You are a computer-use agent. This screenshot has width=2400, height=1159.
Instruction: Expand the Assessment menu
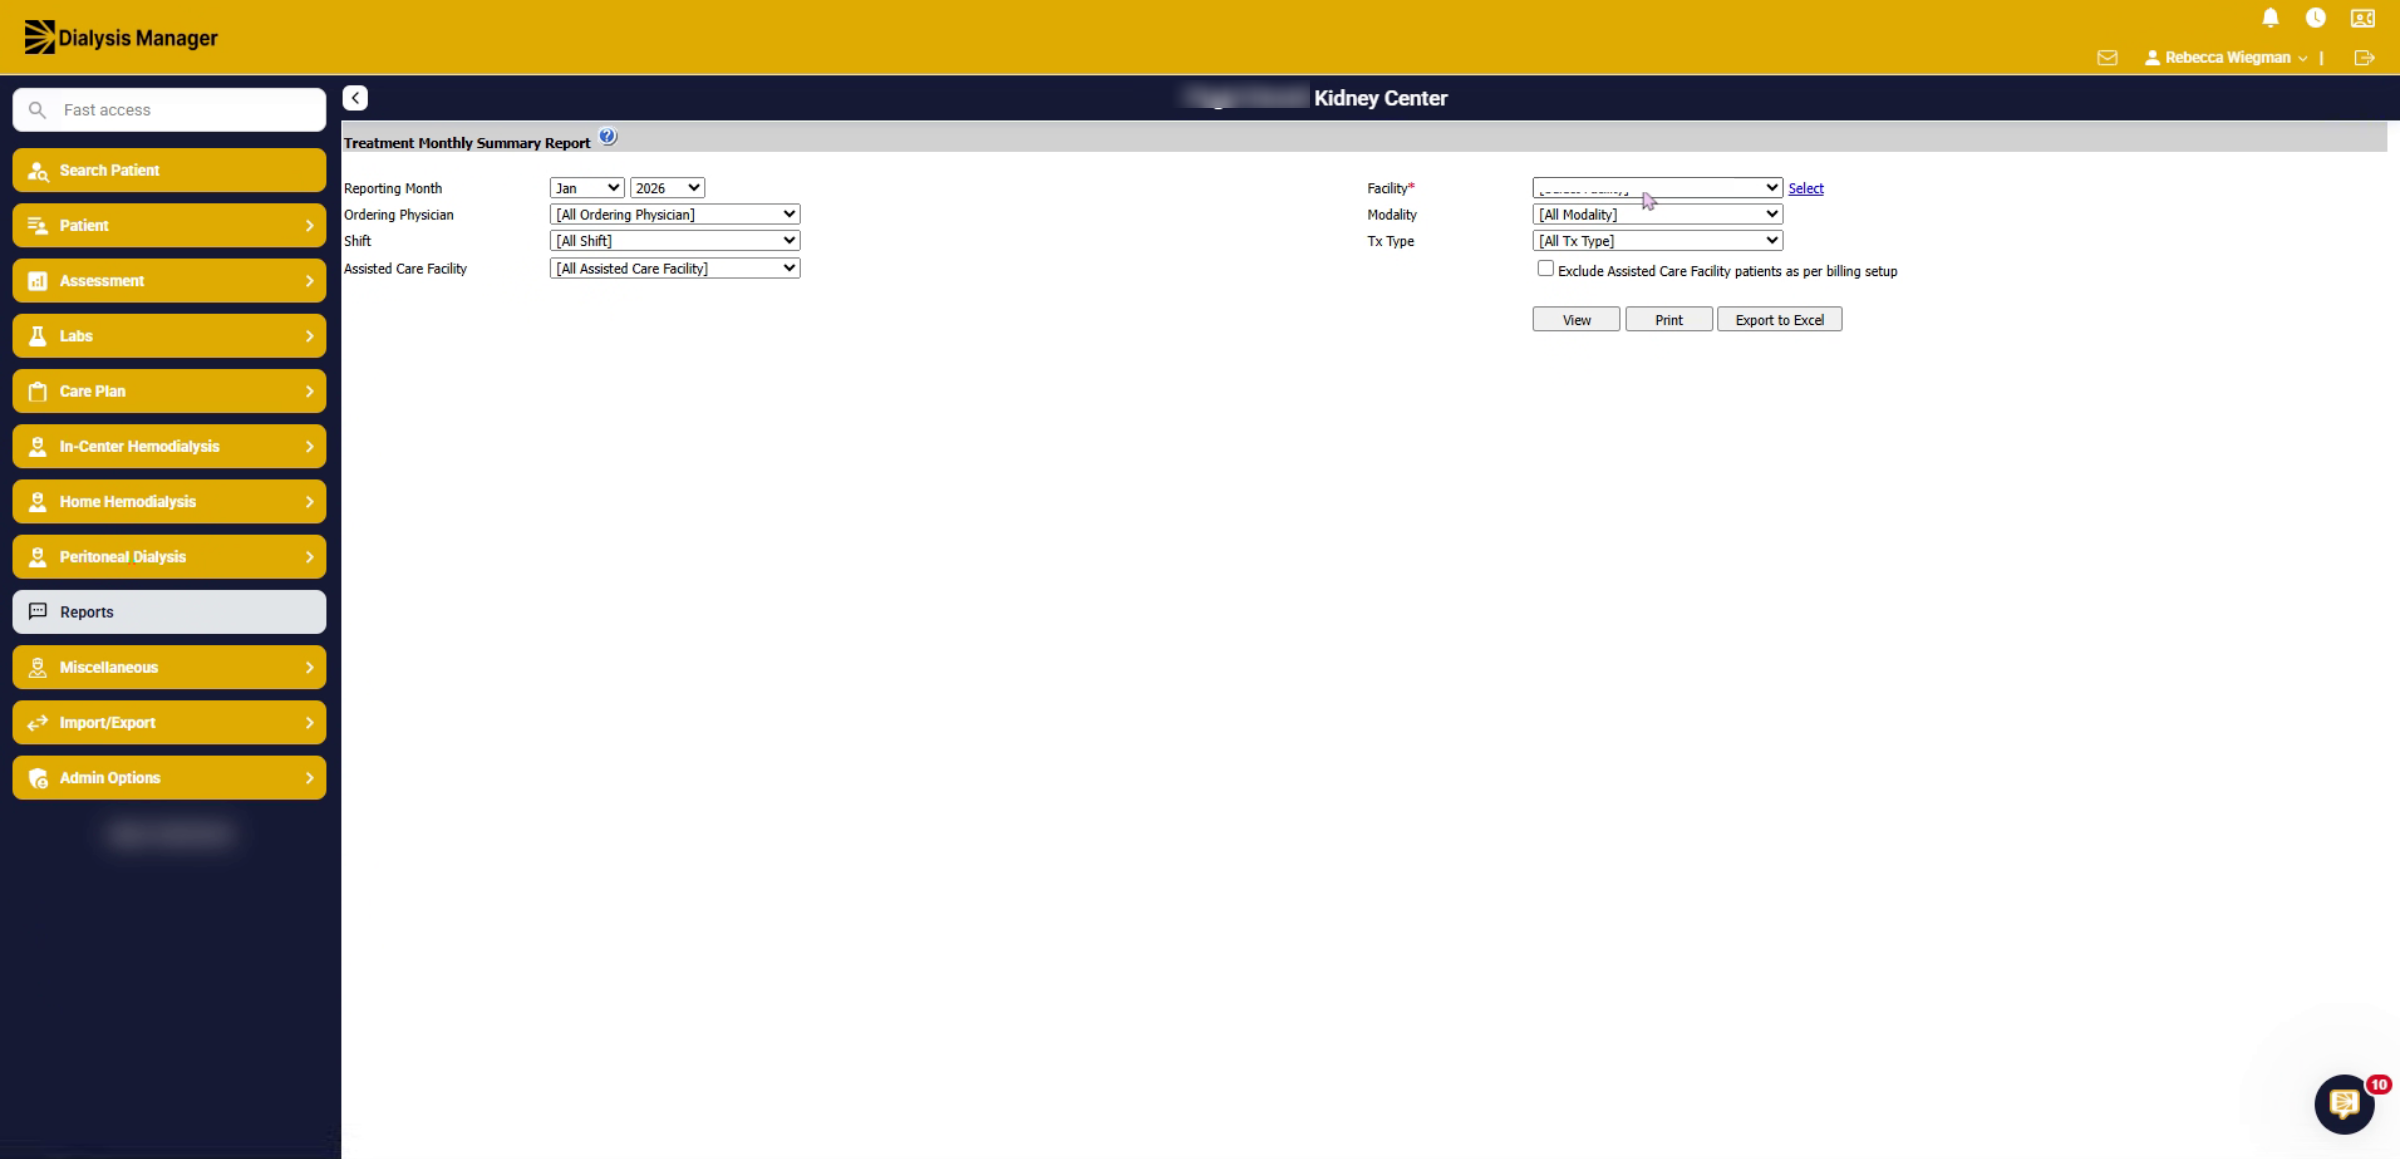pos(169,281)
